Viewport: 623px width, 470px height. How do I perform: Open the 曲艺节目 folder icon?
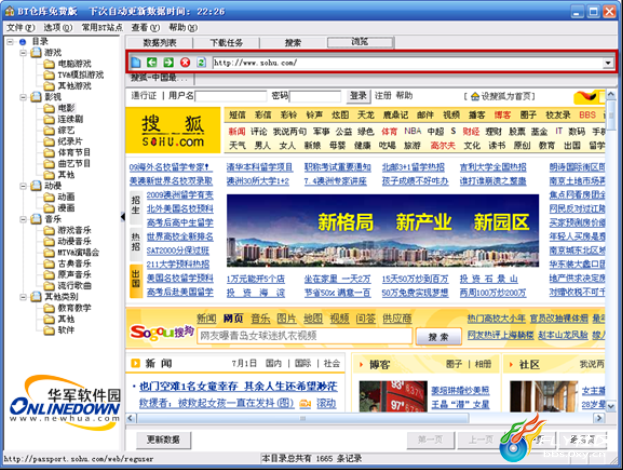pyautogui.click(x=49, y=164)
